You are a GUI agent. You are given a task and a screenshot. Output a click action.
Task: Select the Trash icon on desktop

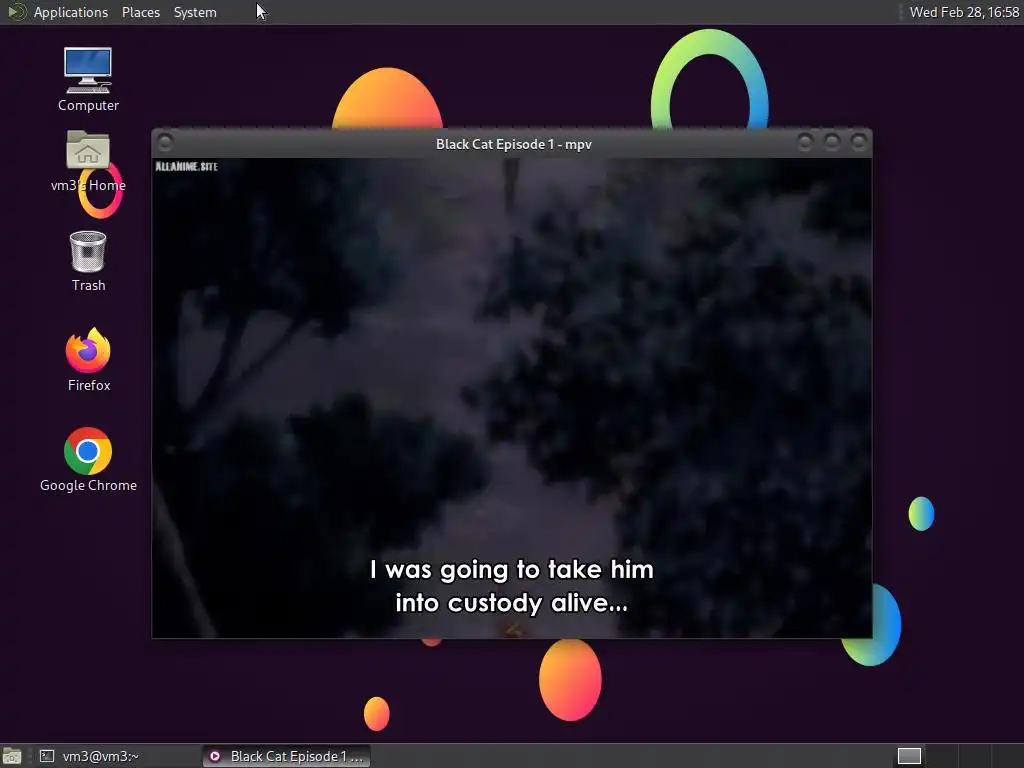pos(88,261)
